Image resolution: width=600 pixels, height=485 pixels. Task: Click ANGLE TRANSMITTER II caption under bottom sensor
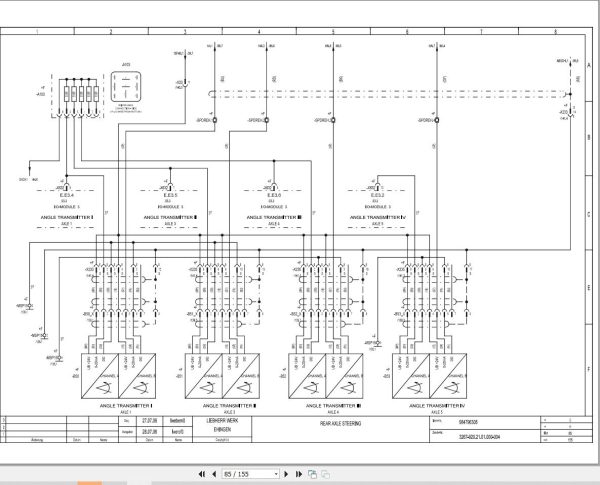click(x=230, y=405)
